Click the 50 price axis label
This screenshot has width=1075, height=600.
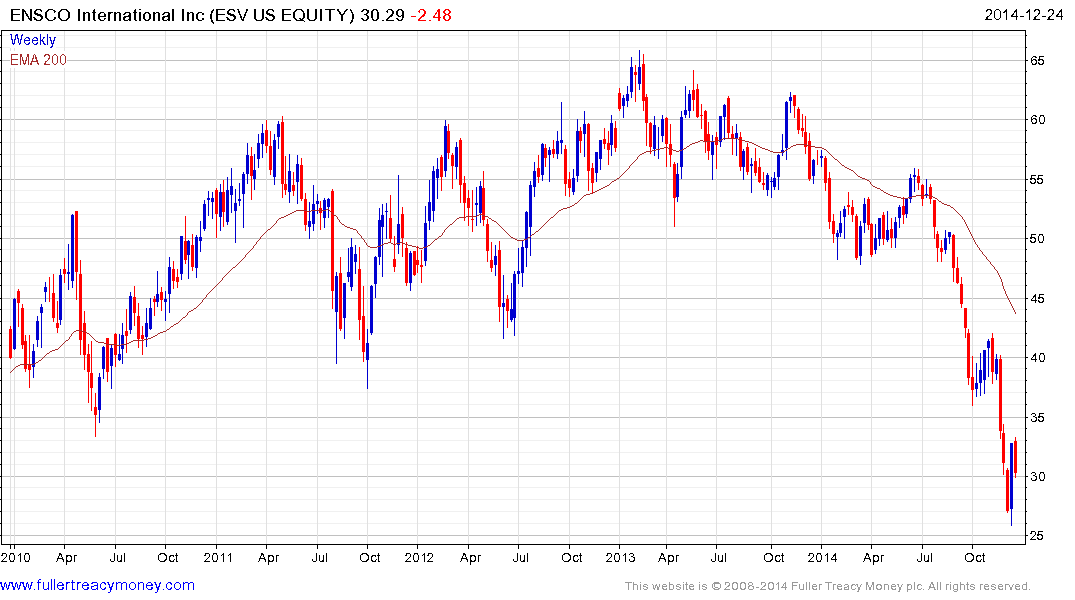(1037, 239)
